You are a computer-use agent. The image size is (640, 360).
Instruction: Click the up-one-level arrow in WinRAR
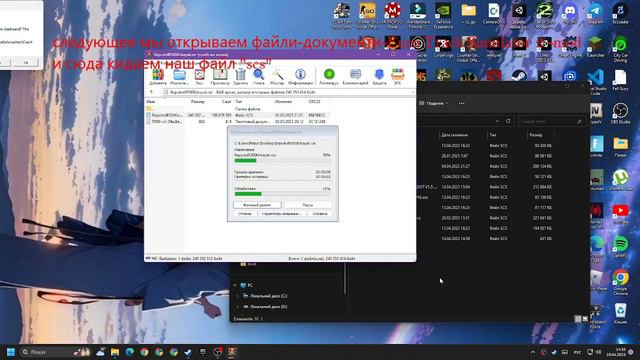click(151, 93)
